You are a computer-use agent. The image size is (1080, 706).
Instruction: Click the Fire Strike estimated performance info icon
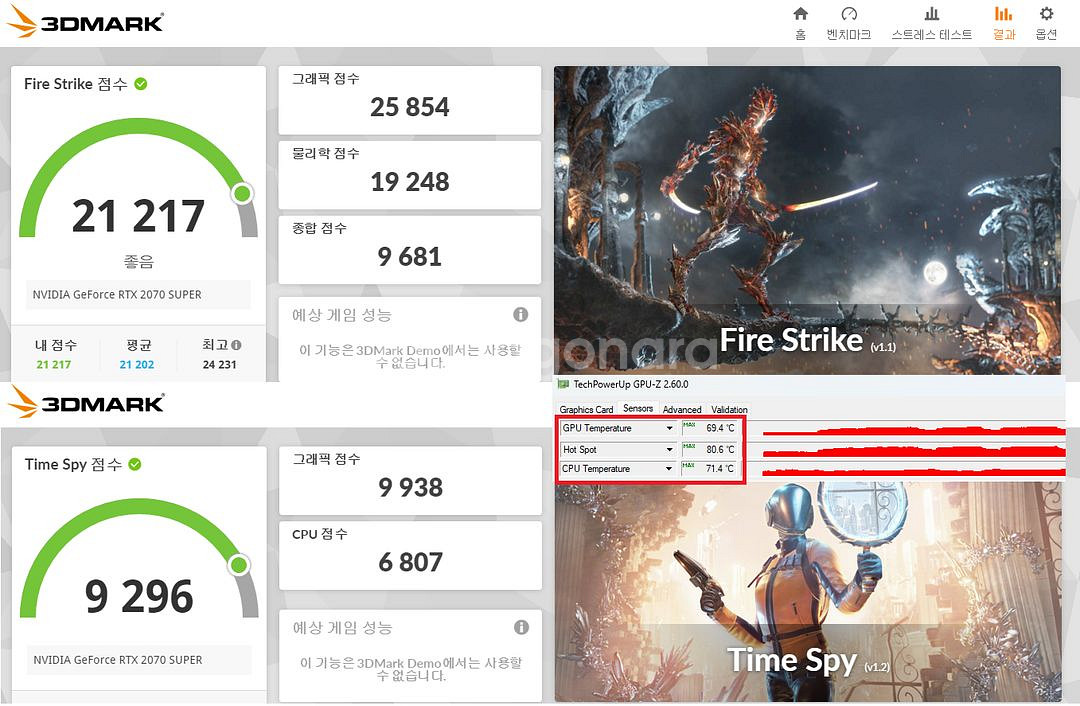(521, 315)
